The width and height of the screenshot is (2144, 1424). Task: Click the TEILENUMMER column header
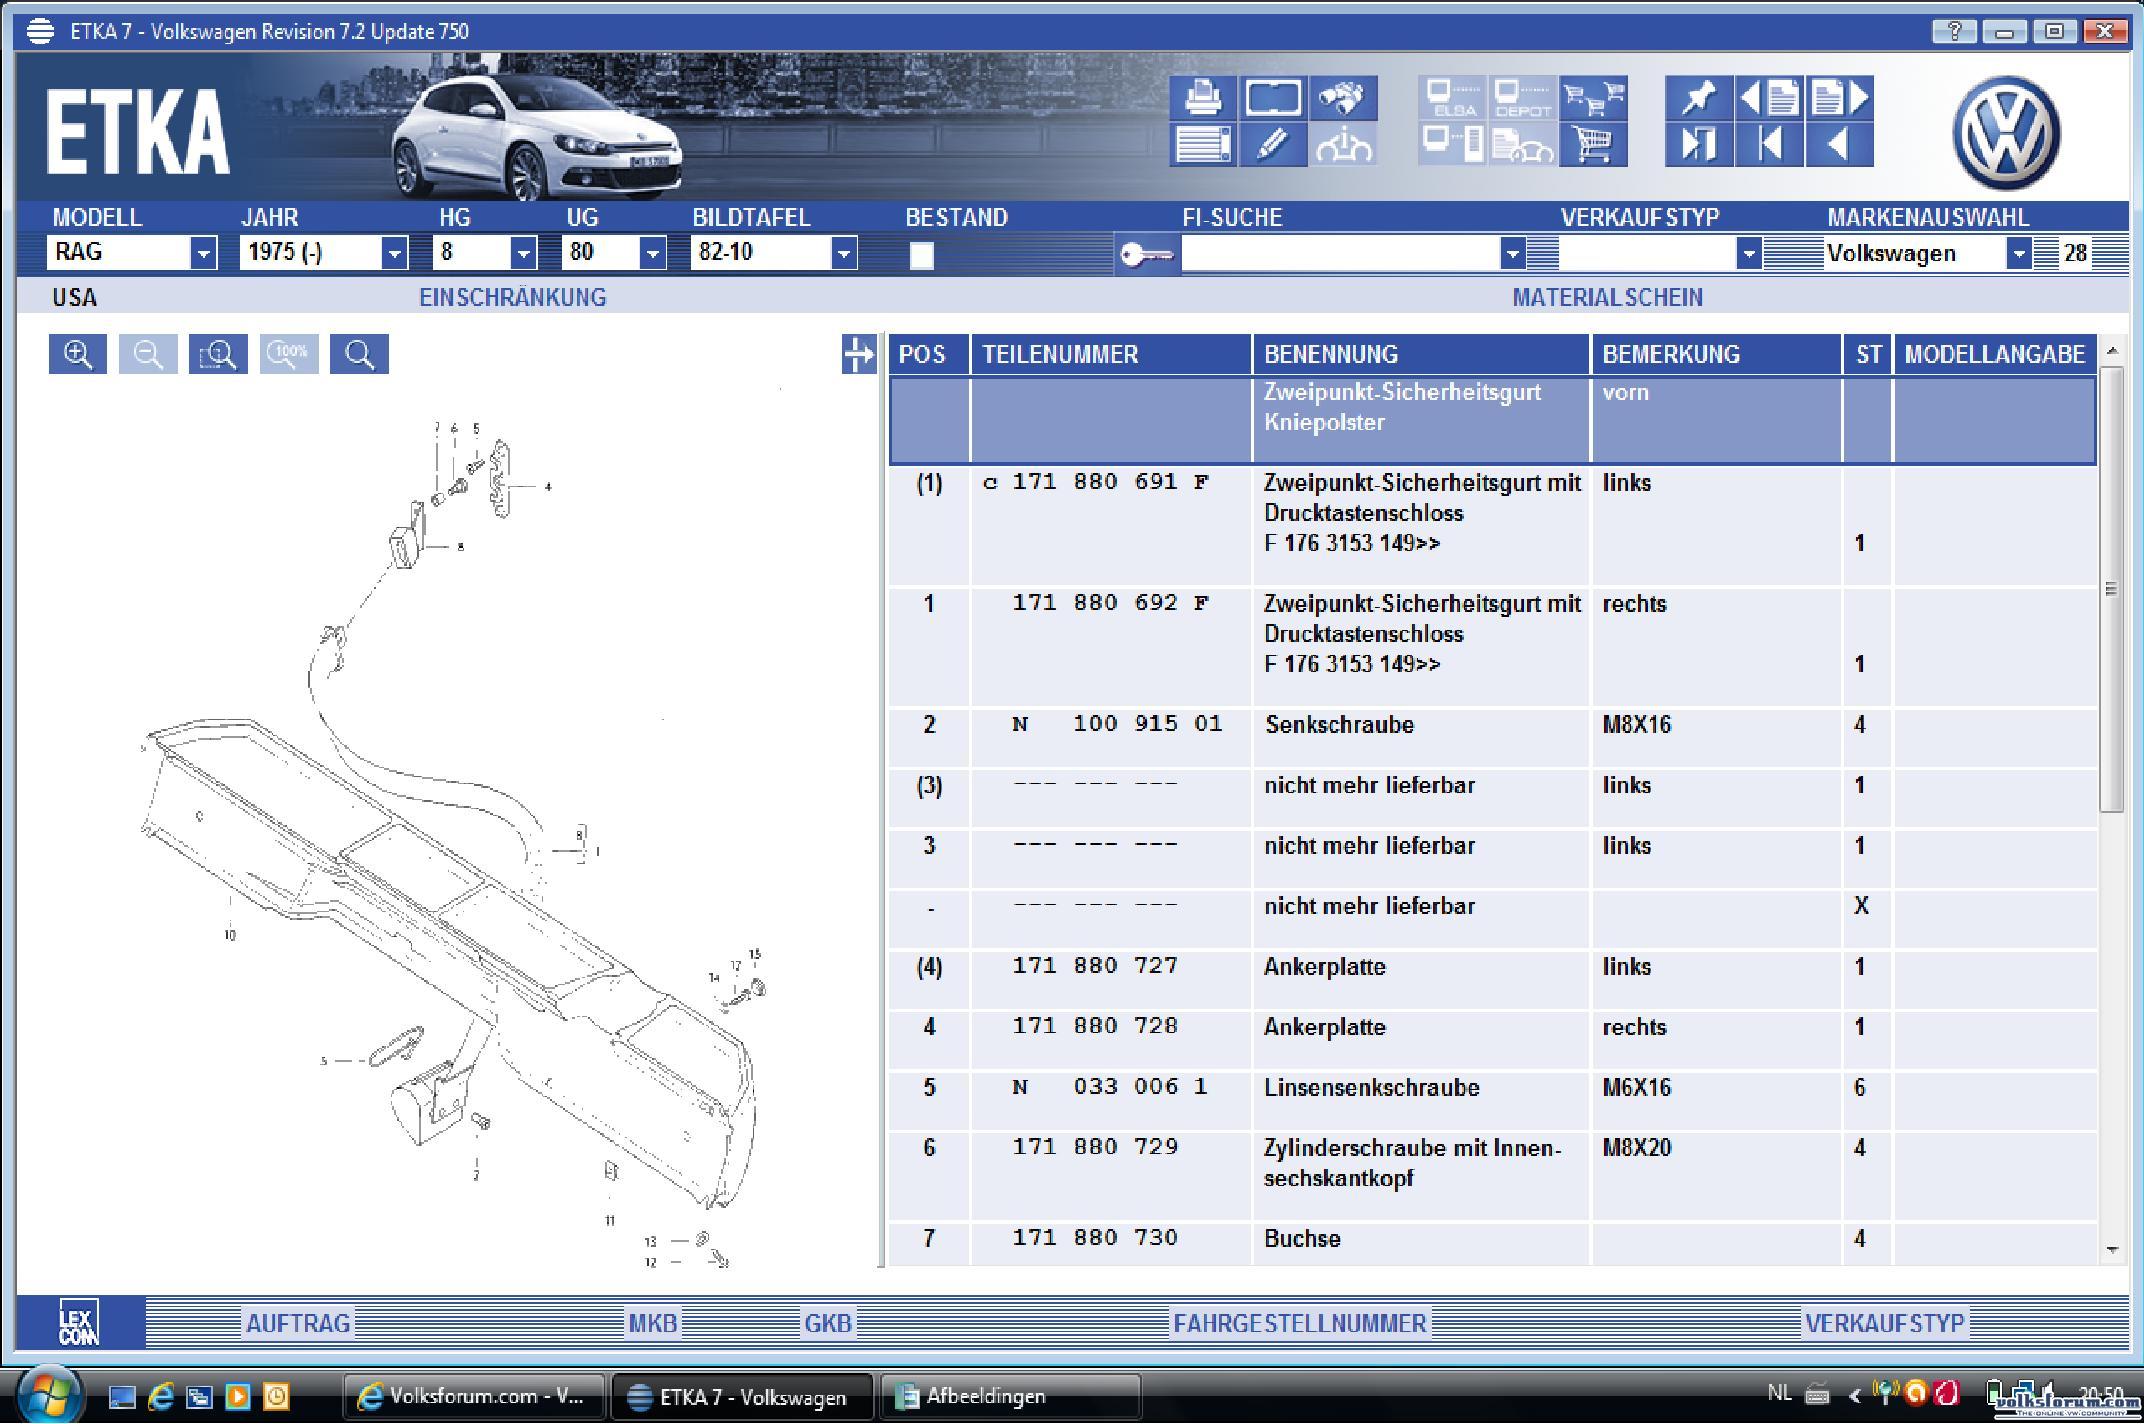(1111, 354)
